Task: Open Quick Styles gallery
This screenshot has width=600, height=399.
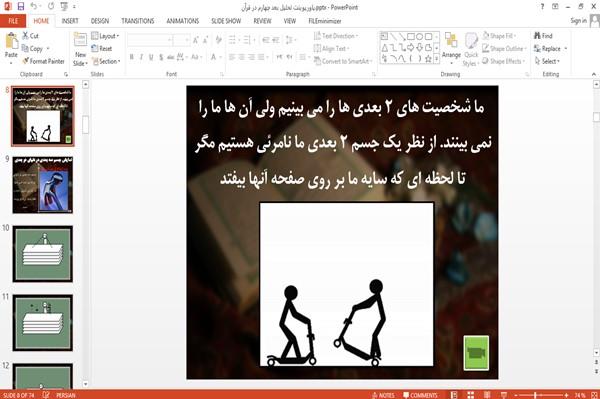Action: pos(471,49)
